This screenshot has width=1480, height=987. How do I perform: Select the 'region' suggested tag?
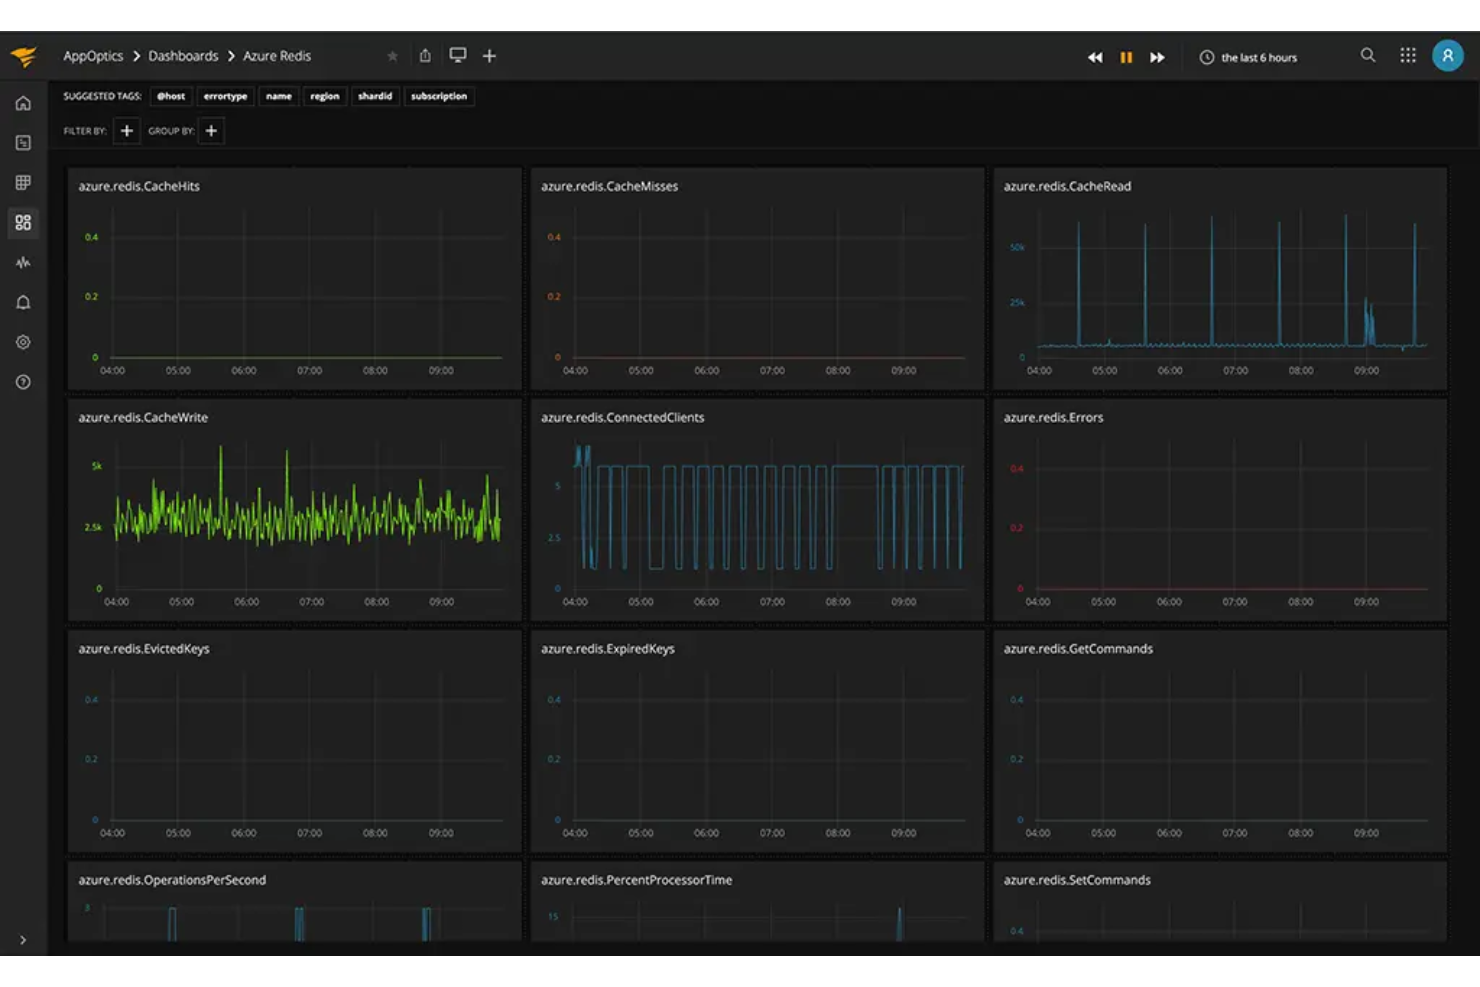coord(325,96)
